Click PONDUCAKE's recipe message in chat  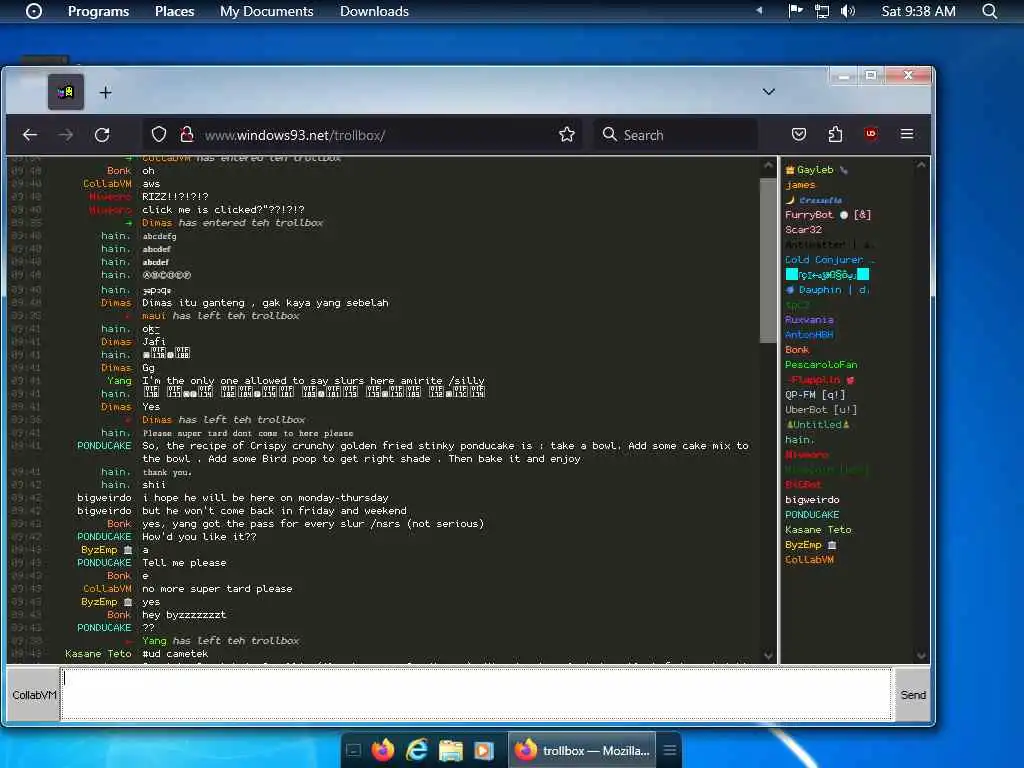(445, 453)
